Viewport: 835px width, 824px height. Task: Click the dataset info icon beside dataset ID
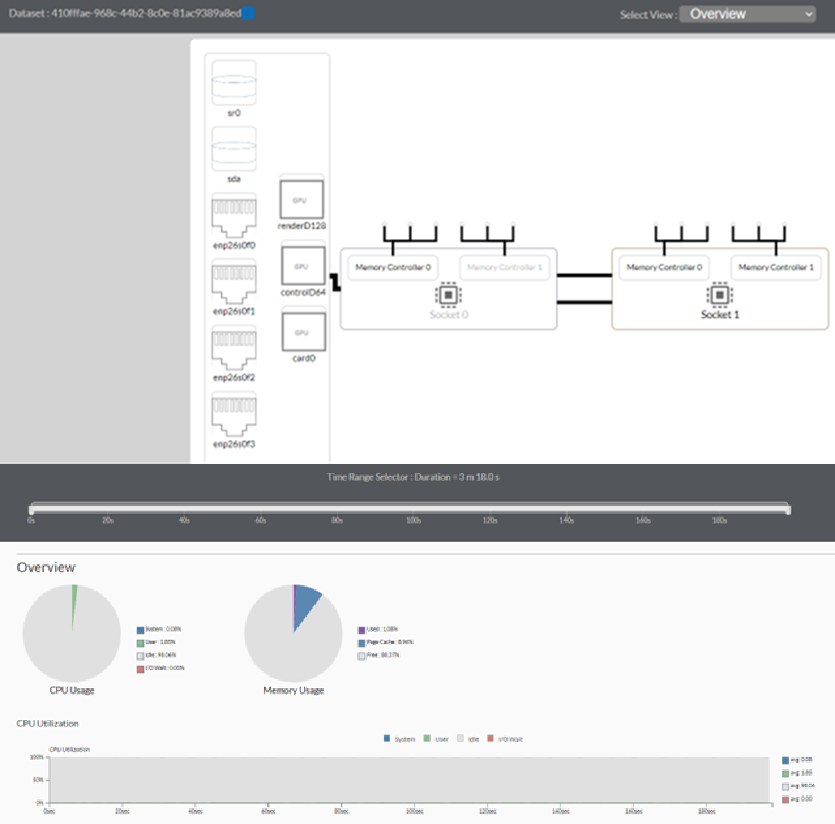point(248,13)
